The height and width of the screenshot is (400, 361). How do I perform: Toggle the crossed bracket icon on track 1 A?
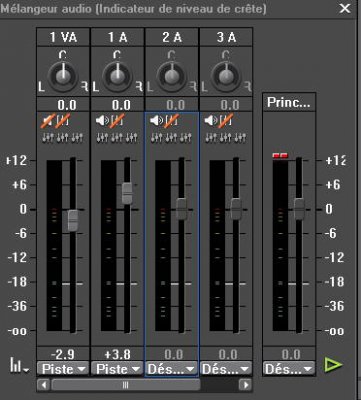[x=117, y=121]
